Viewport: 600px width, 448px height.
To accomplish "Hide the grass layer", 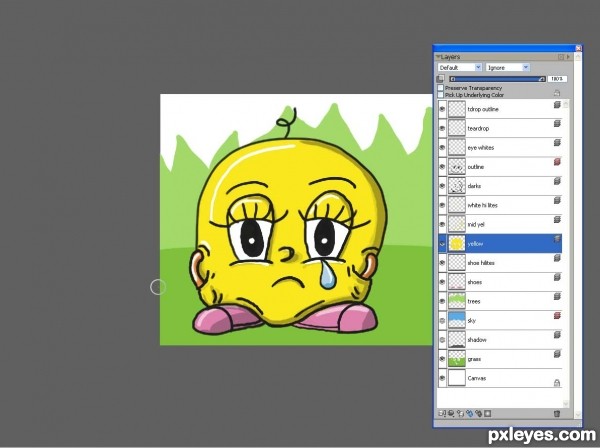I will click(442, 359).
